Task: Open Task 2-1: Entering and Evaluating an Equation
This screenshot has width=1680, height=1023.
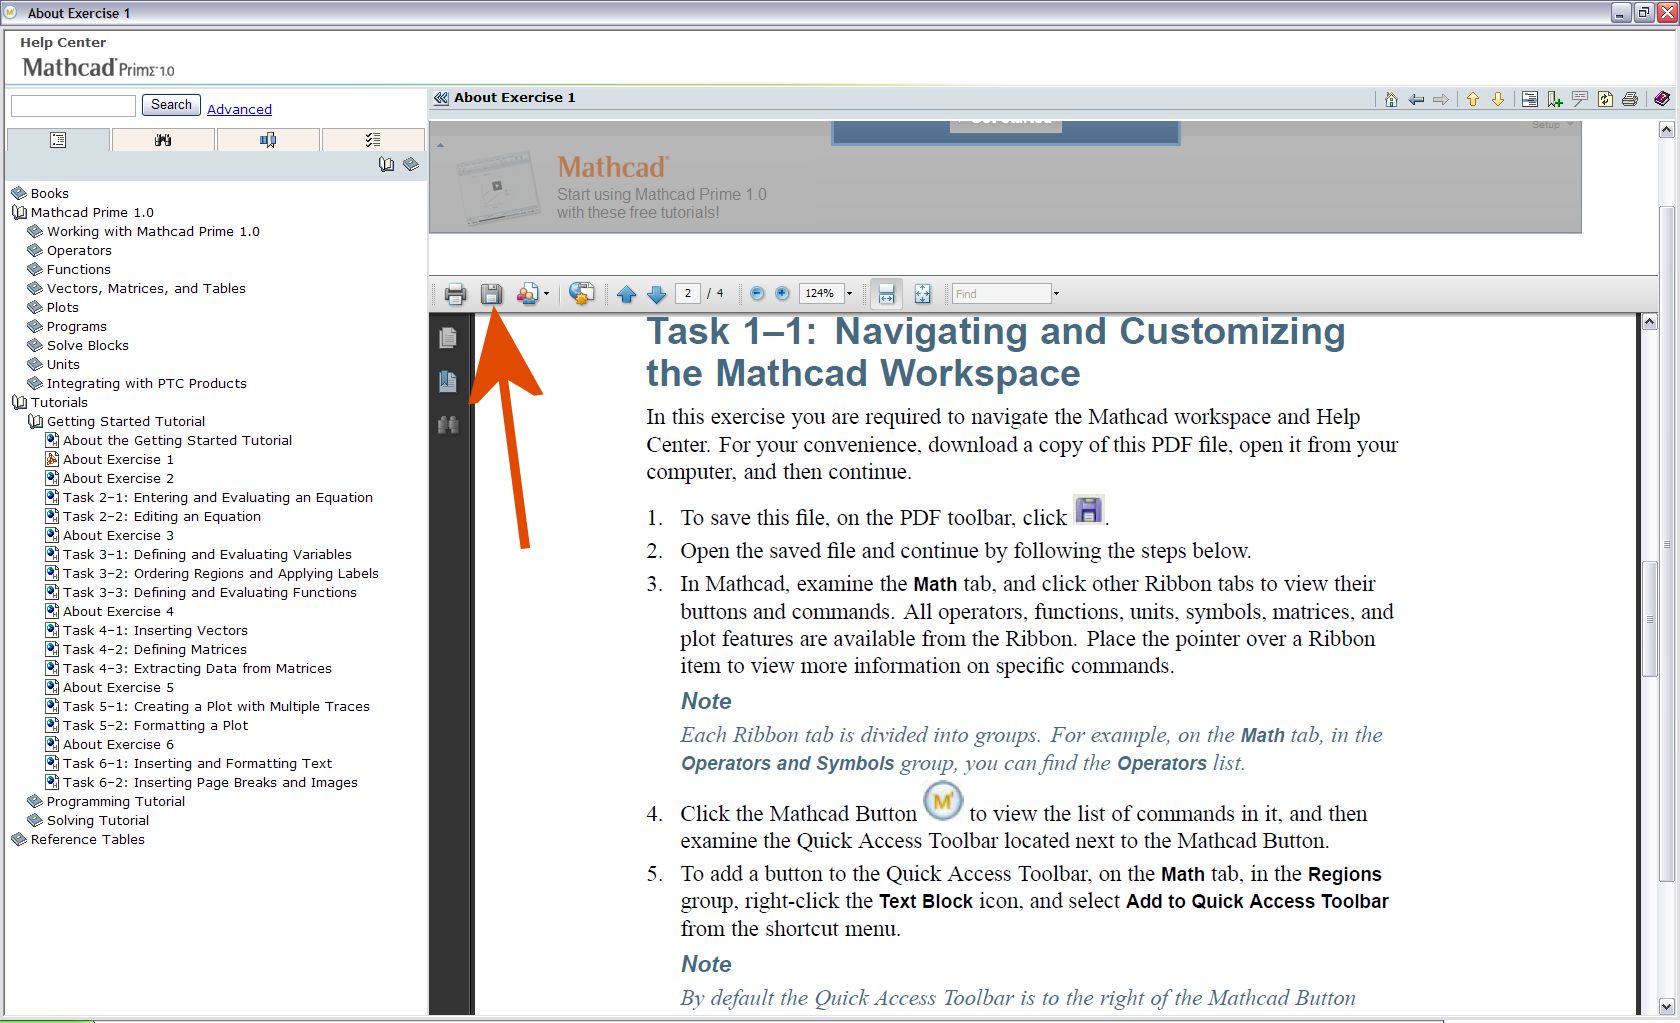Action: 218,497
